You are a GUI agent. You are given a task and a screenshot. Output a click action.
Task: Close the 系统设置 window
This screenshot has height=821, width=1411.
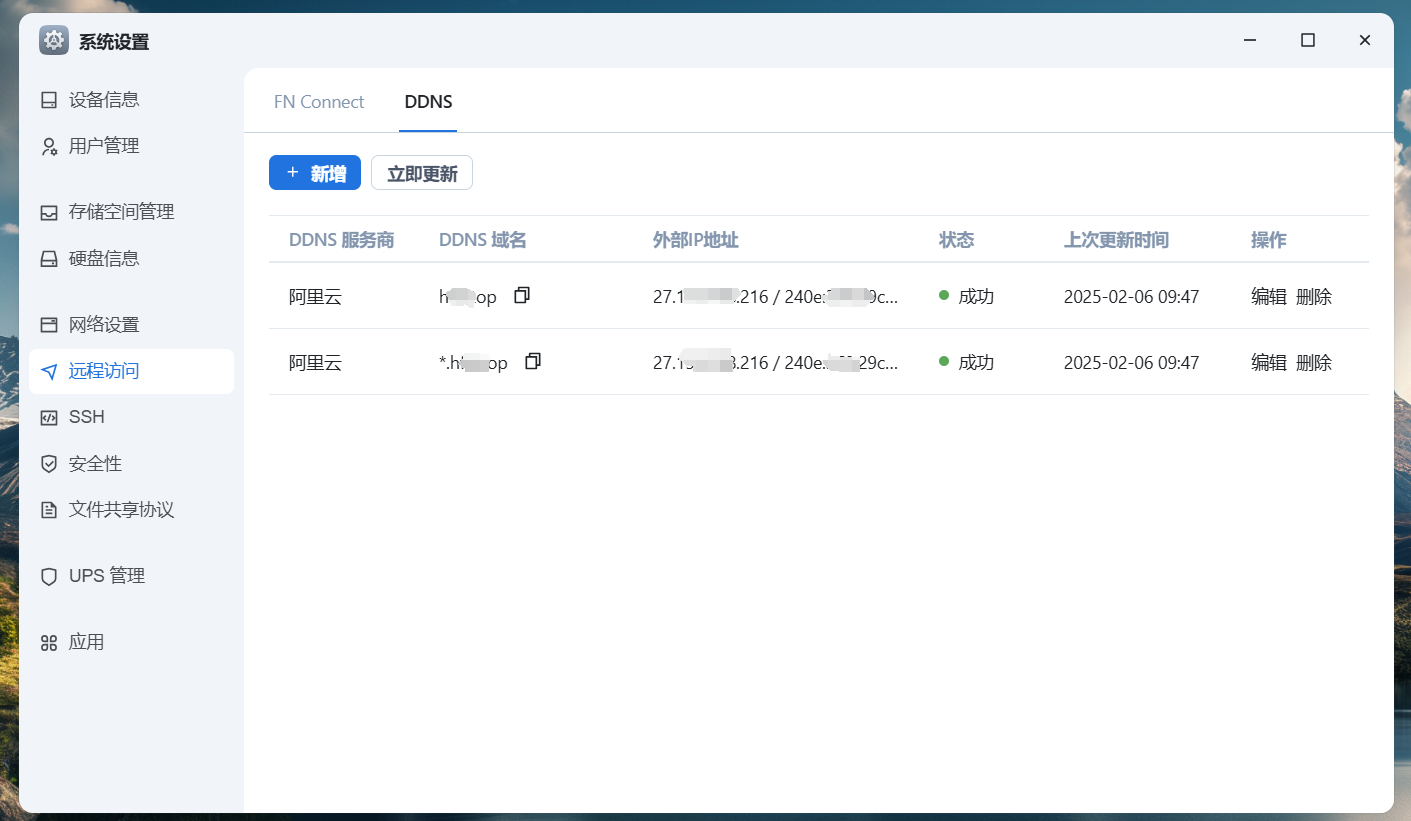click(x=1364, y=40)
